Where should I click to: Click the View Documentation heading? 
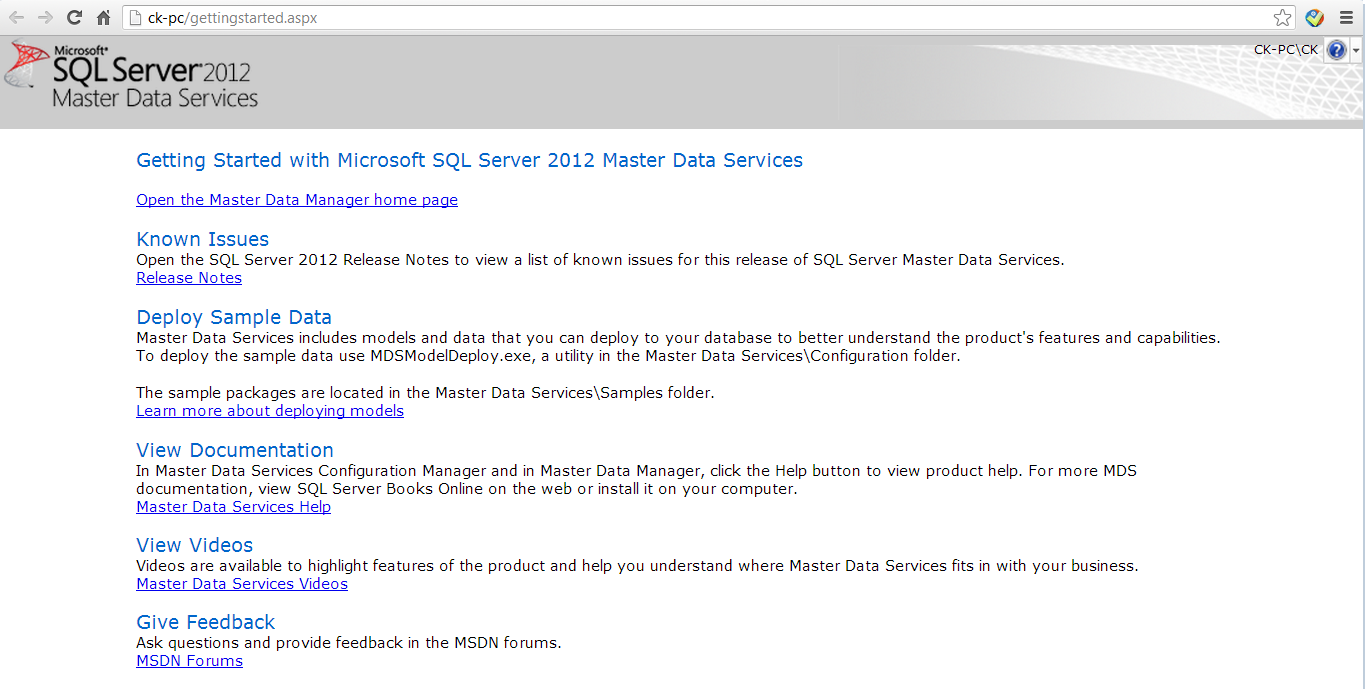click(x=235, y=450)
